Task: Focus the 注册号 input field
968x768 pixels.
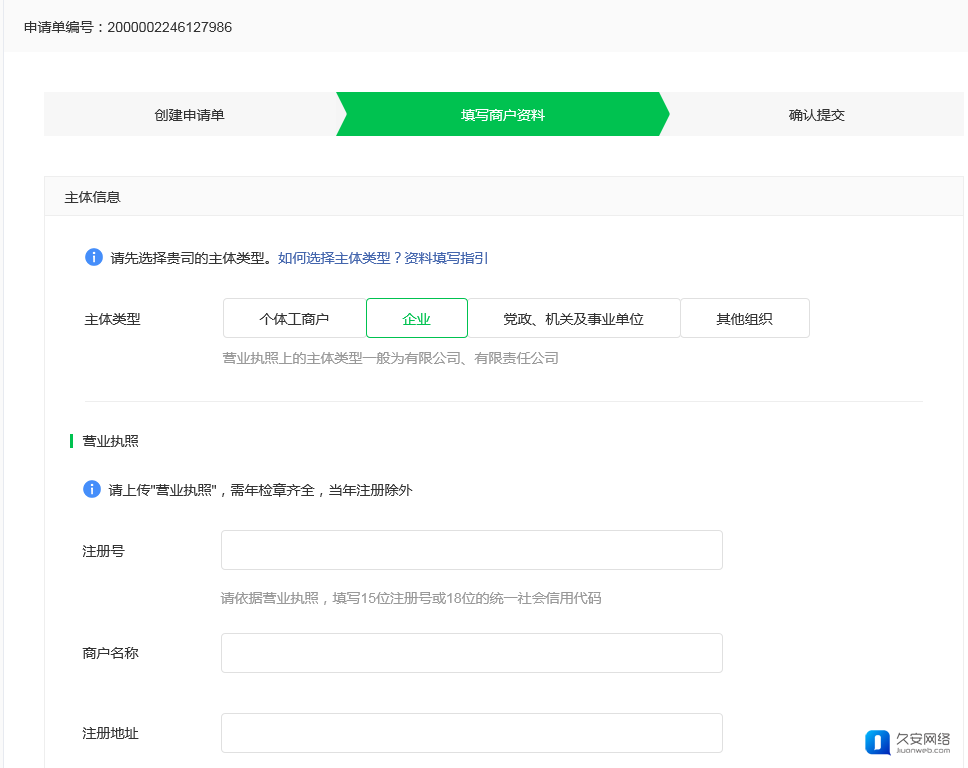Action: (x=471, y=550)
